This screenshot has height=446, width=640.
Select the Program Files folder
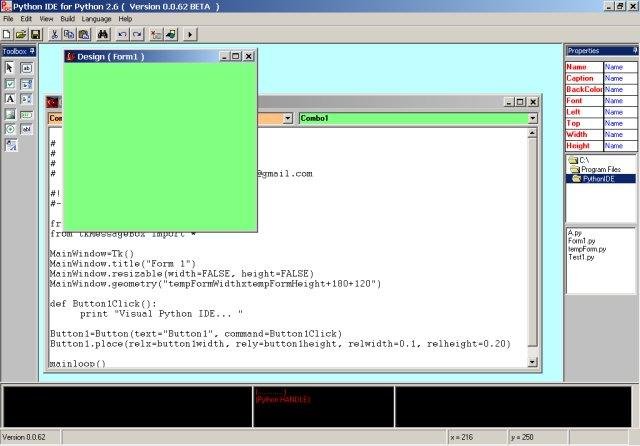(596, 169)
